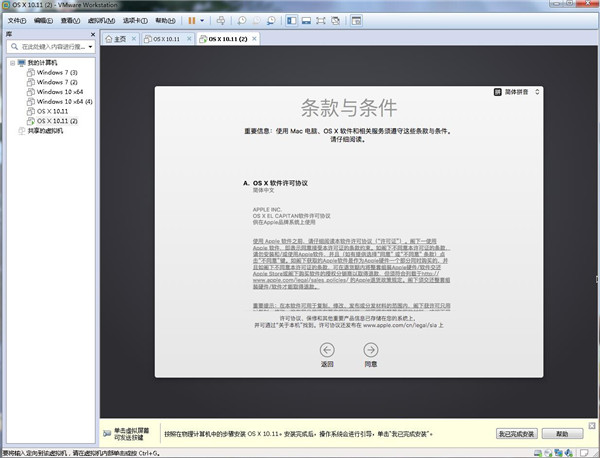Screen dimensions: 600x458
Task: Click the 帮助 button in install bar
Action: point(562,434)
